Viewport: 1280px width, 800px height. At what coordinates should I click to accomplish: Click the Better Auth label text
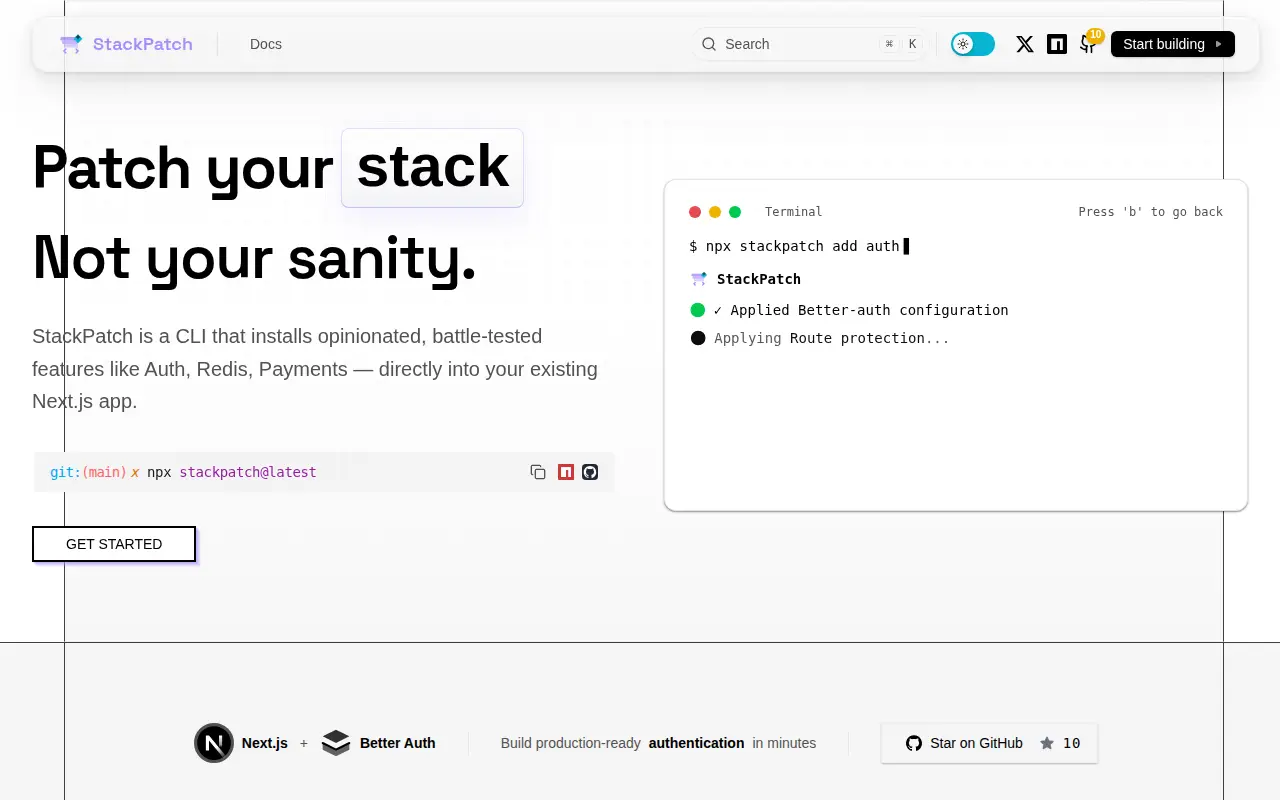(398, 743)
